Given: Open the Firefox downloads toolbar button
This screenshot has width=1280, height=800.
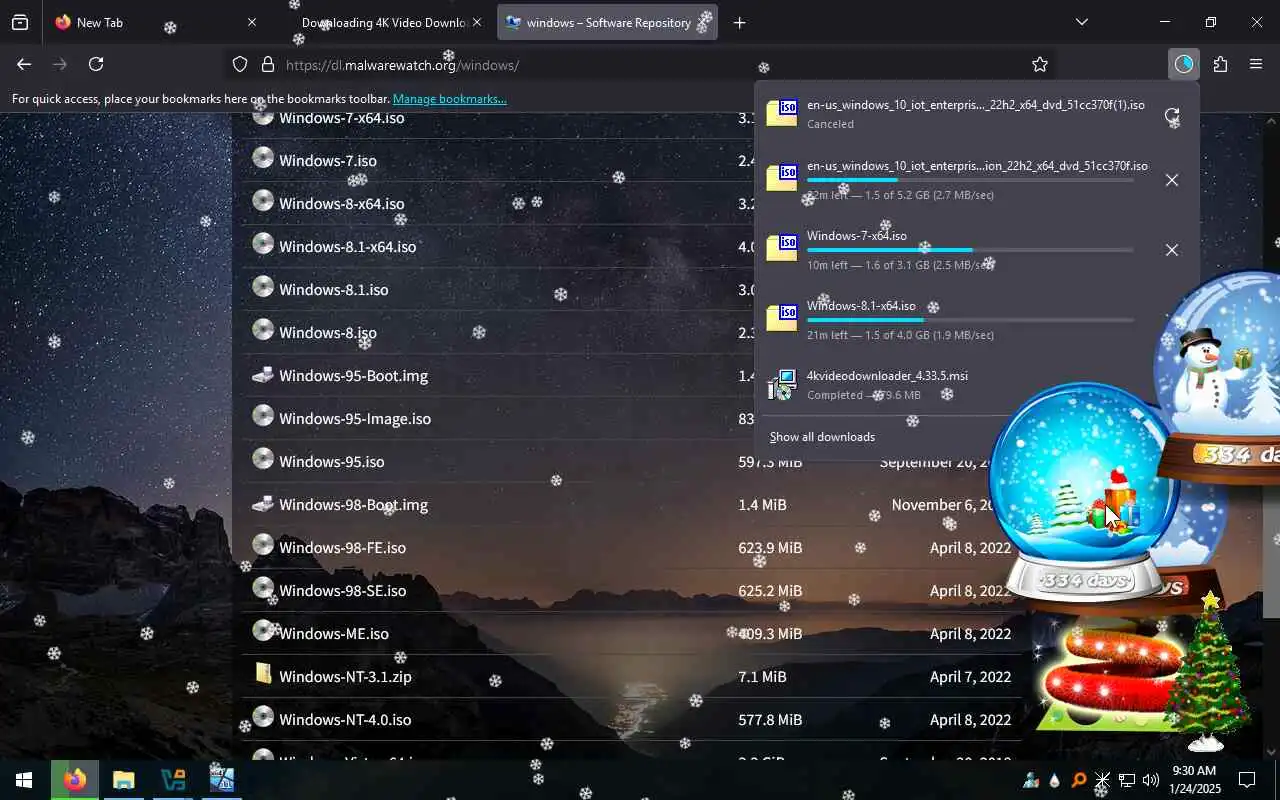Looking at the screenshot, I should [x=1184, y=64].
